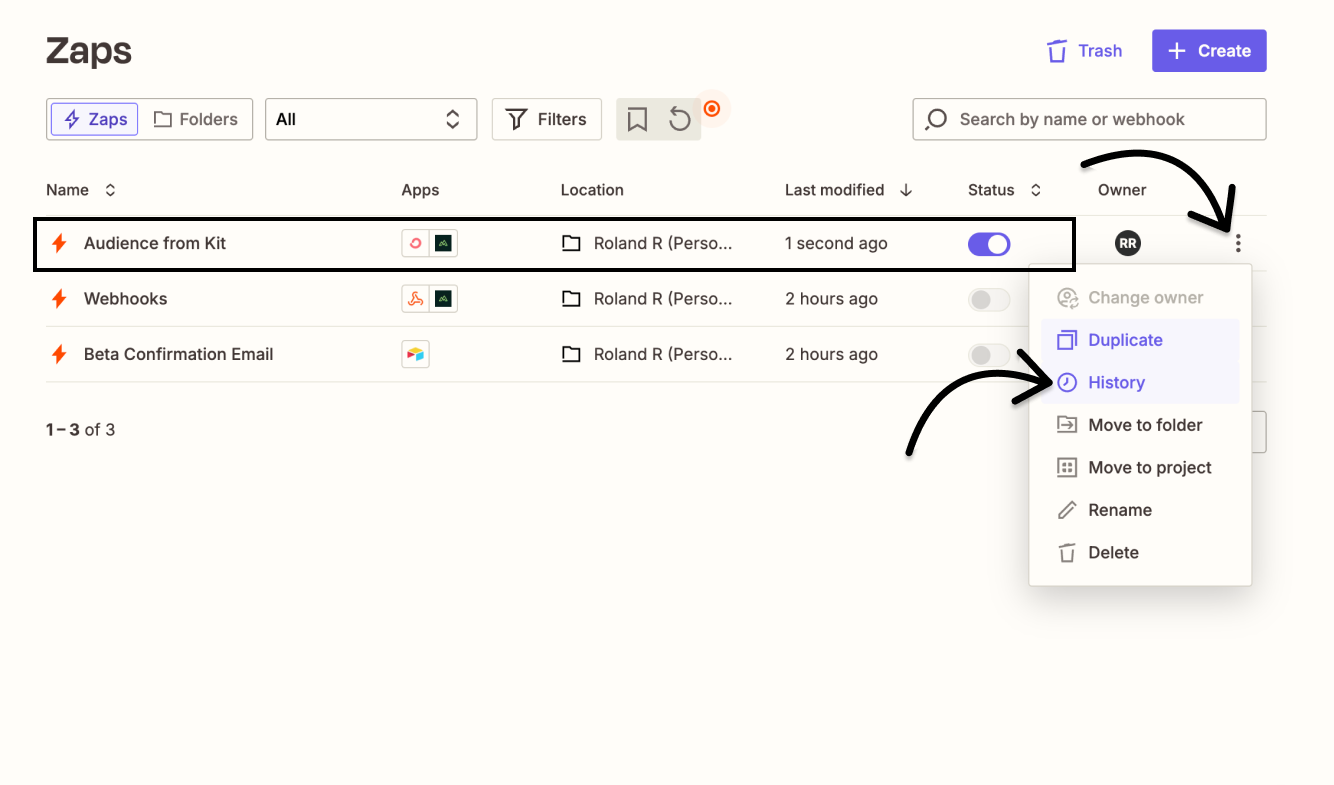
Task: Select the Airtable icon on Beta Confirmation Email
Action: point(415,353)
